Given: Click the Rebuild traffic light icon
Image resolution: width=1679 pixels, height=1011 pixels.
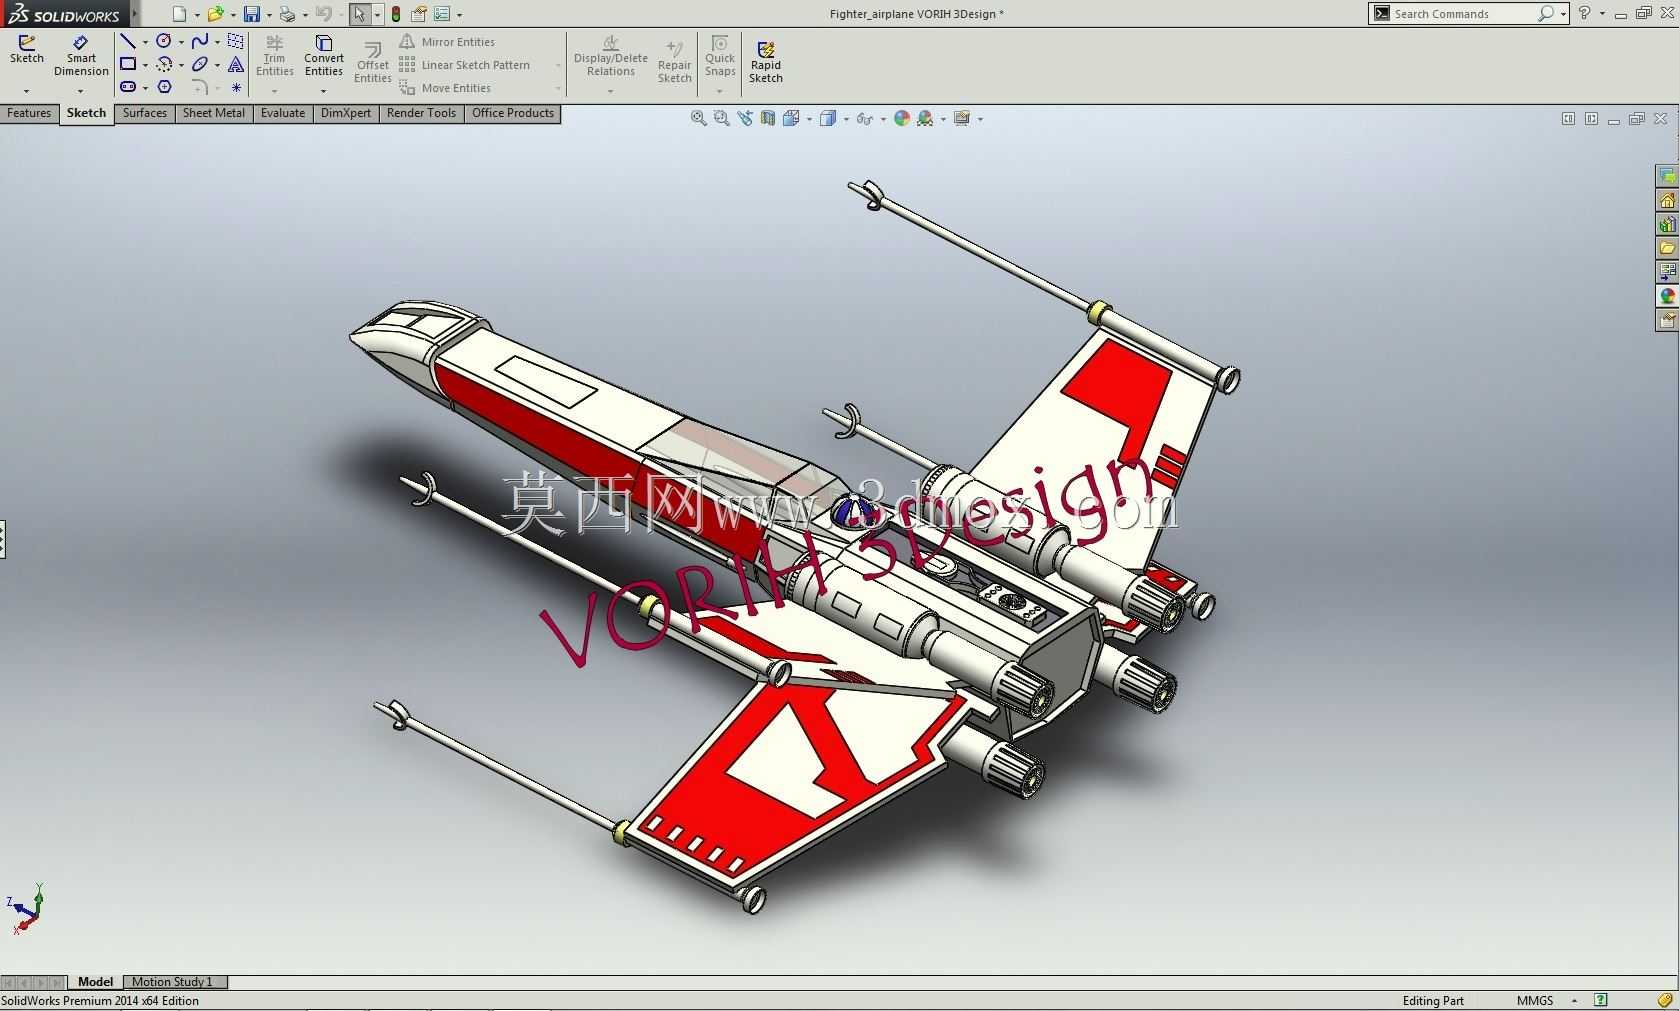Looking at the screenshot, I should coord(396,14).
